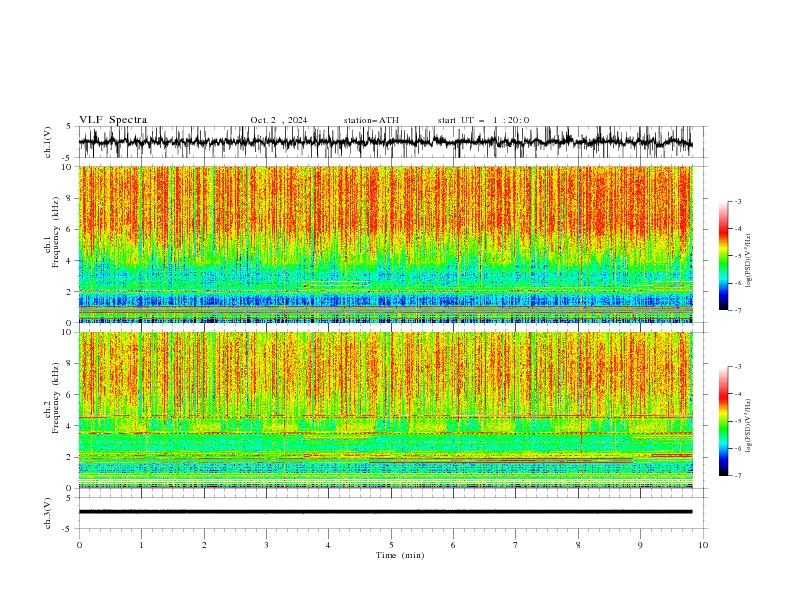This screenshot has height=612, width=792.
Task: Click the "5" tick on ch.1(V) axis
Action: click(x=71, y=127)
